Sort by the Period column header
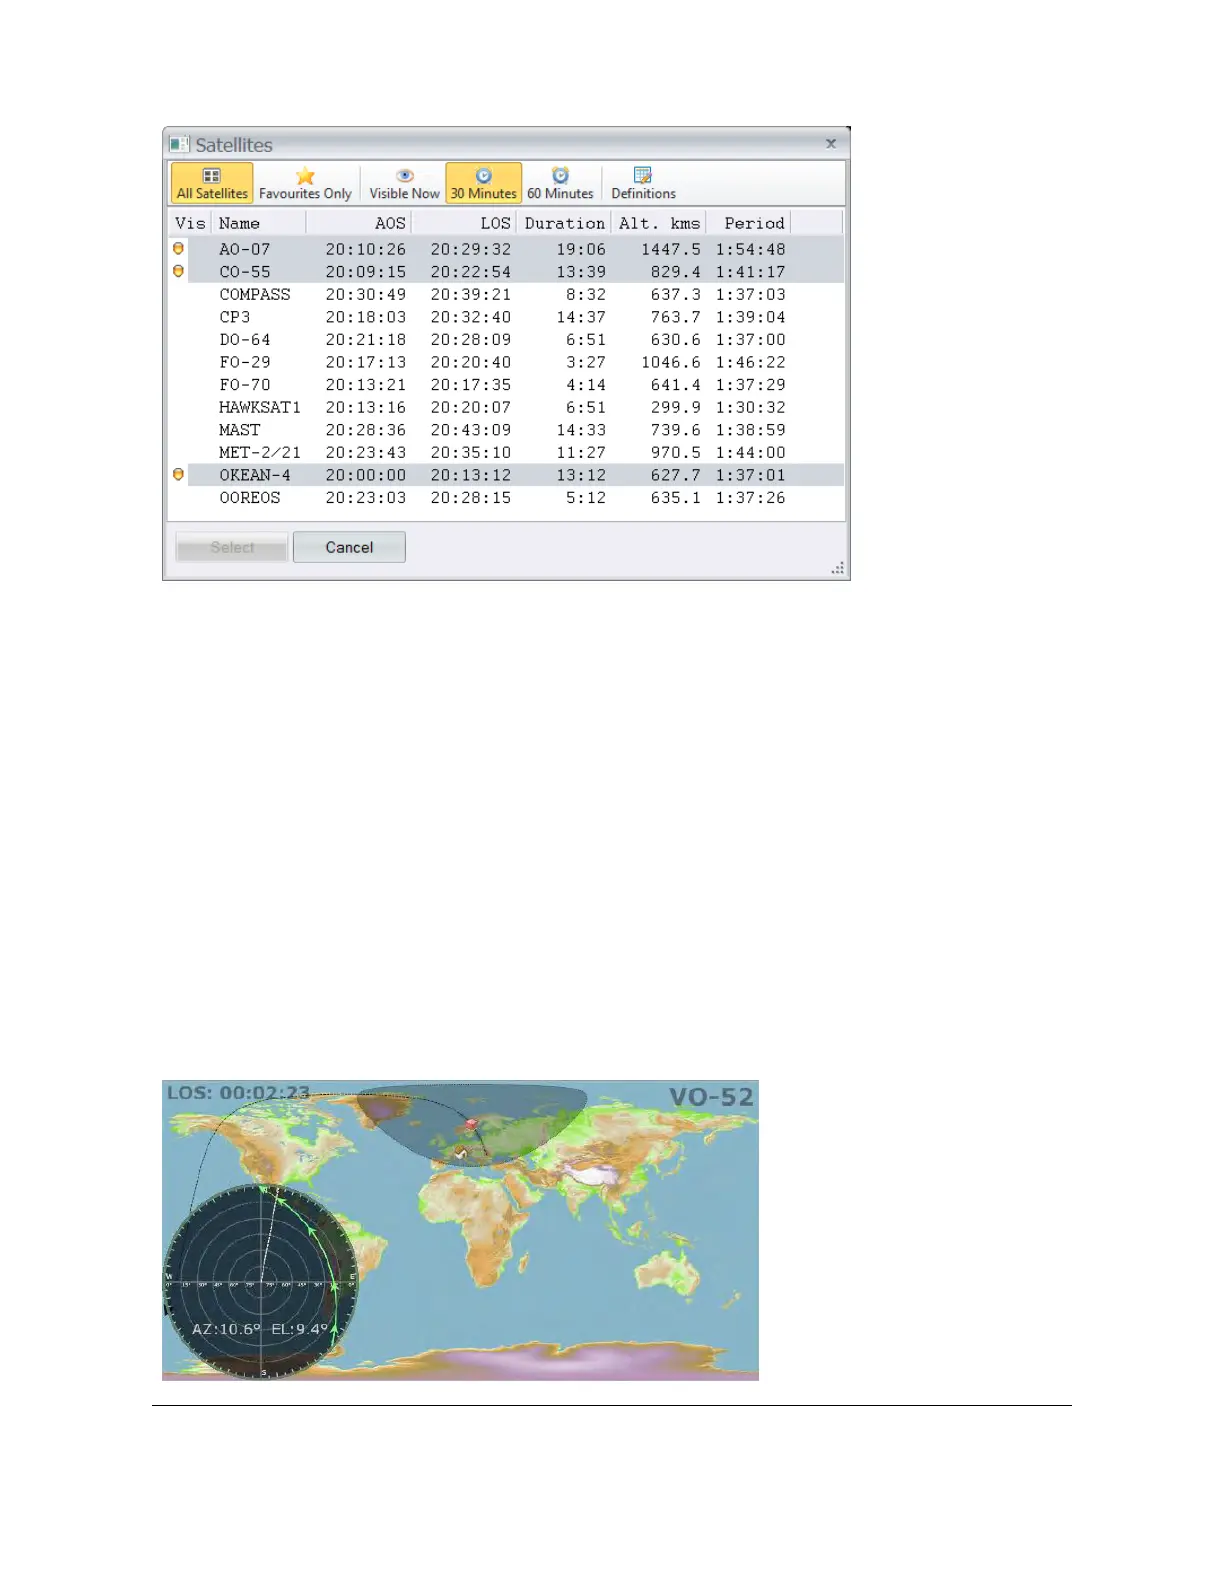Viewport: 1224px width, 1584px height. 749,223
